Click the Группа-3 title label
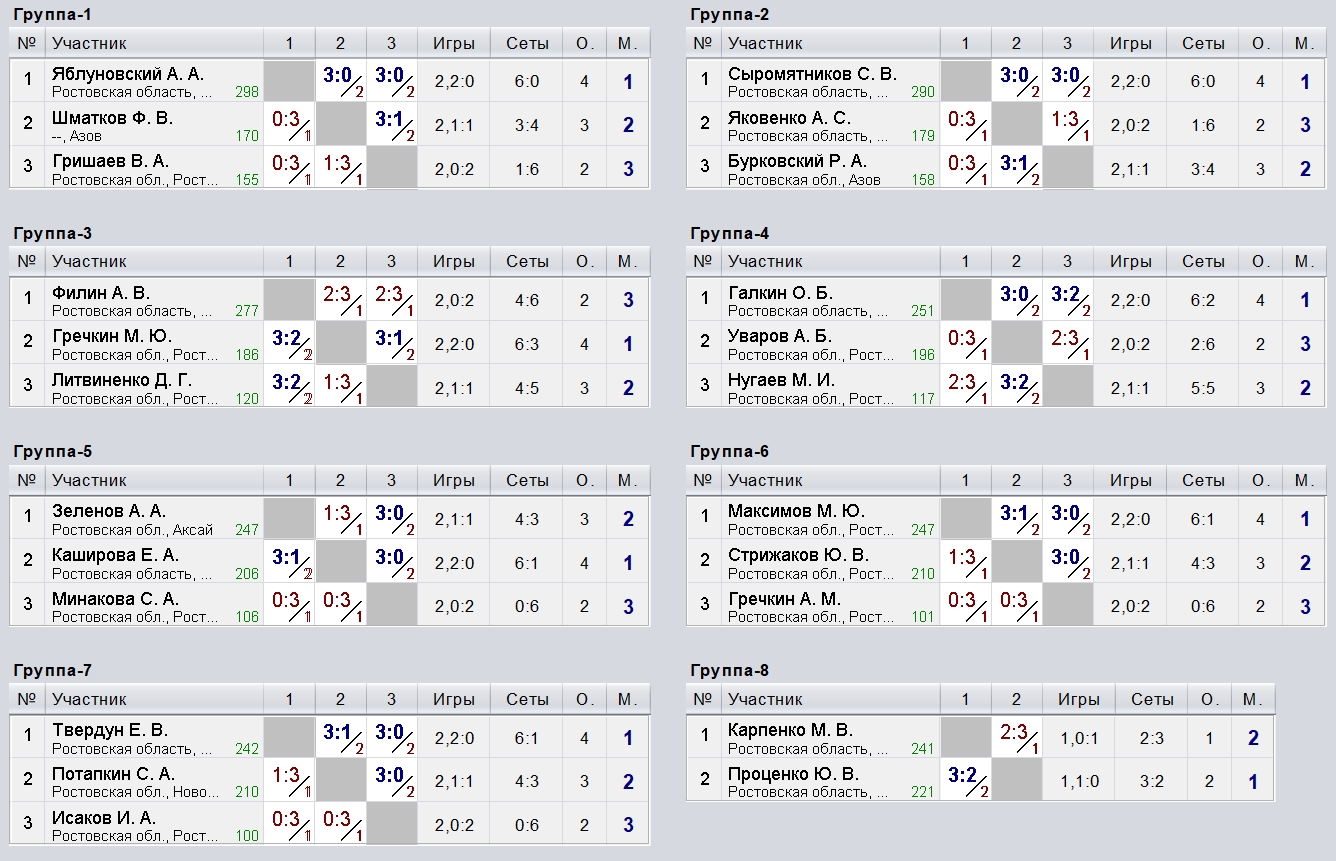 tap(53, 233)
